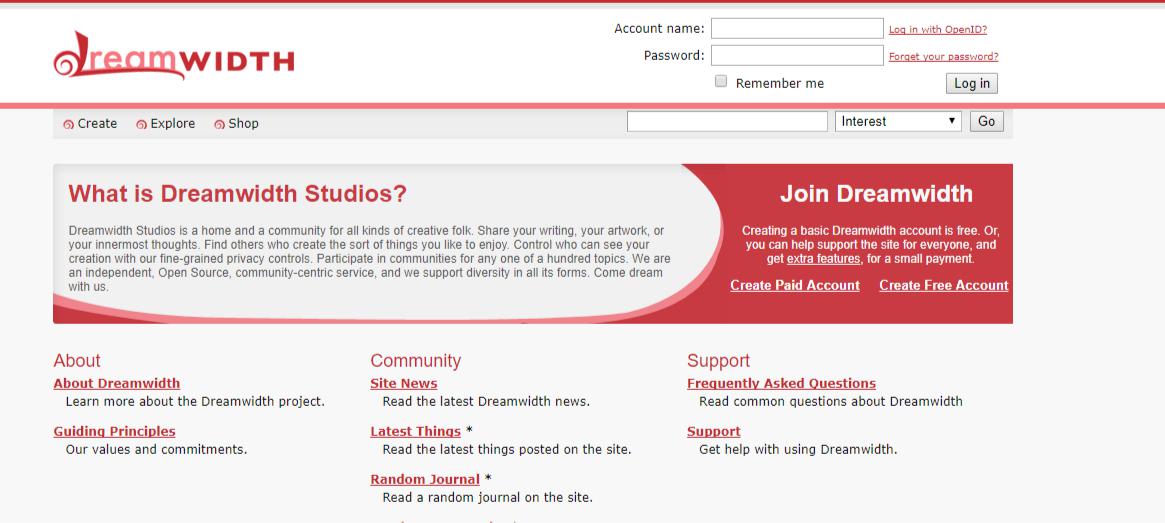
Task: Click the Support section heading
Action: [x=718, y=361]
